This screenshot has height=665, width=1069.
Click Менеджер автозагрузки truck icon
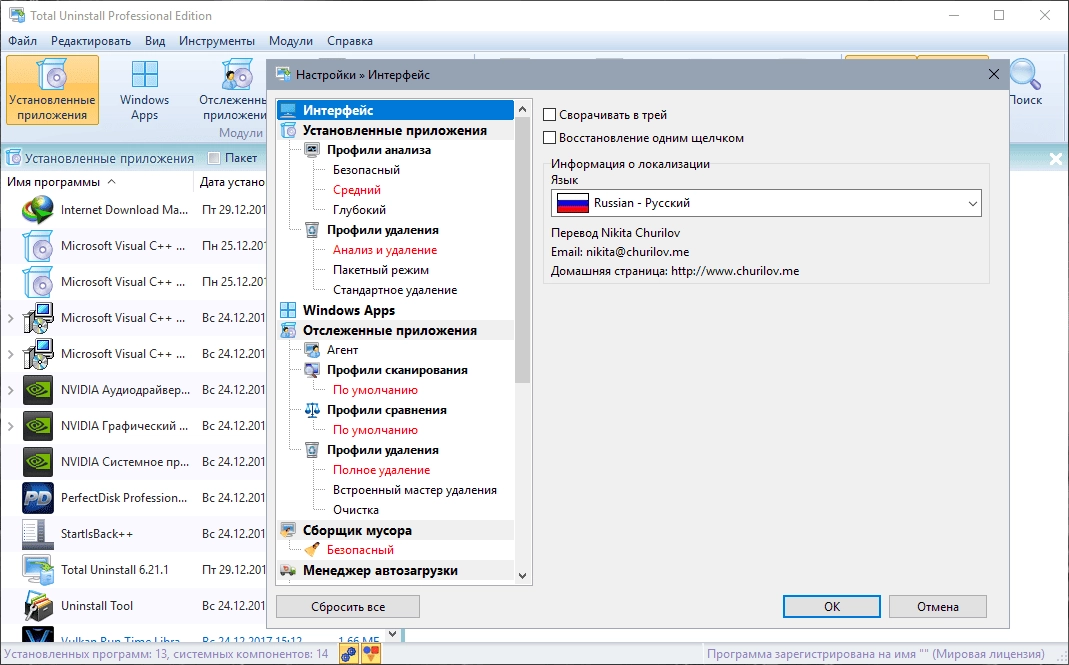[288, 570]
